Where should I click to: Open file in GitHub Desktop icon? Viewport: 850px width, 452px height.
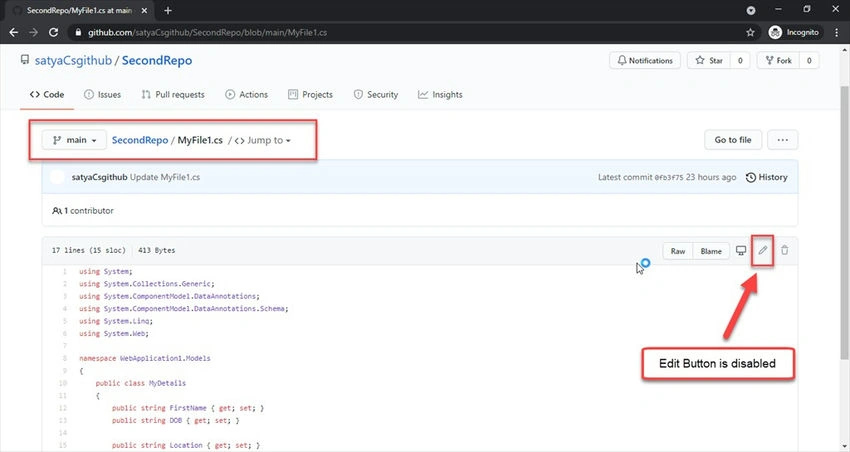coord(741,250)
